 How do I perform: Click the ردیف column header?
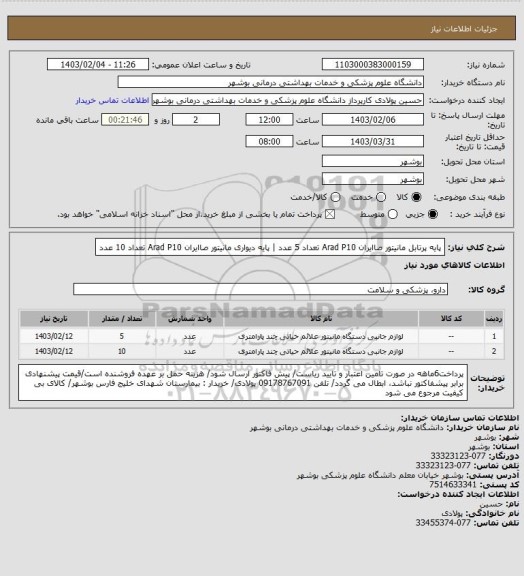coord(494,319)
